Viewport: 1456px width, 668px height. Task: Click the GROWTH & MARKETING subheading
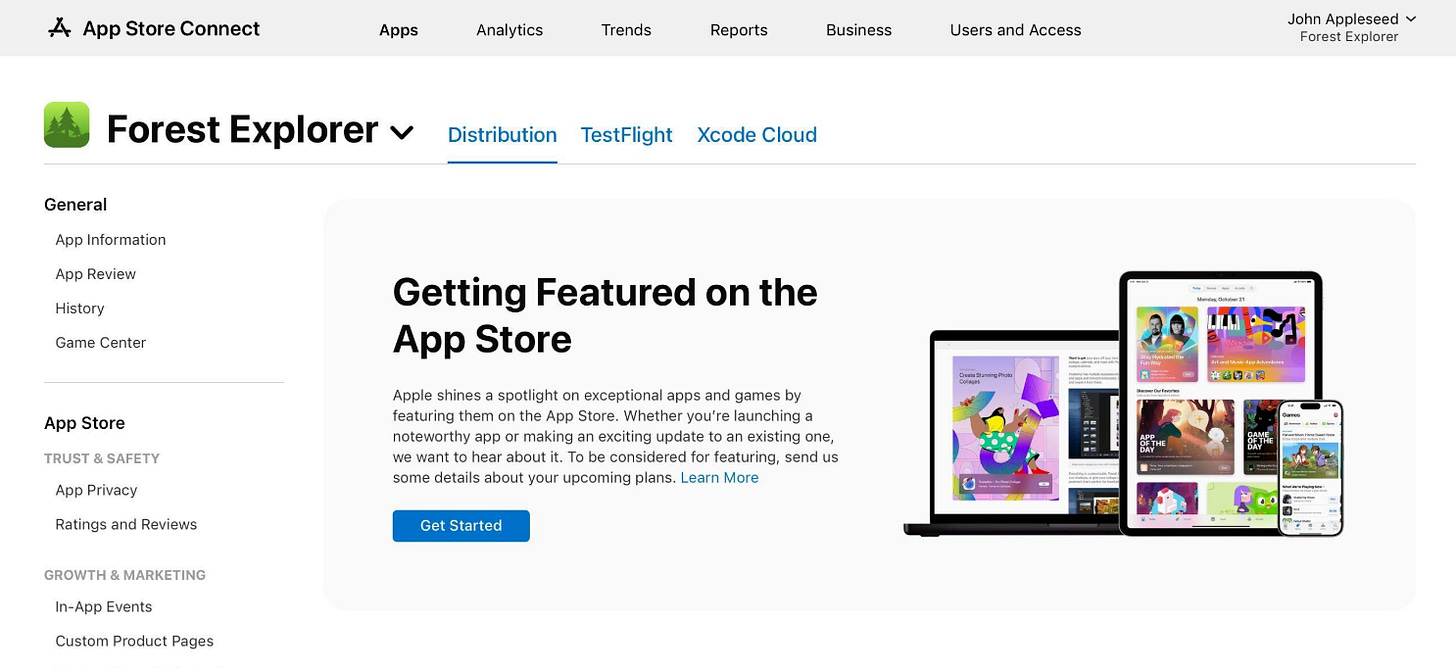coord(125,575)
